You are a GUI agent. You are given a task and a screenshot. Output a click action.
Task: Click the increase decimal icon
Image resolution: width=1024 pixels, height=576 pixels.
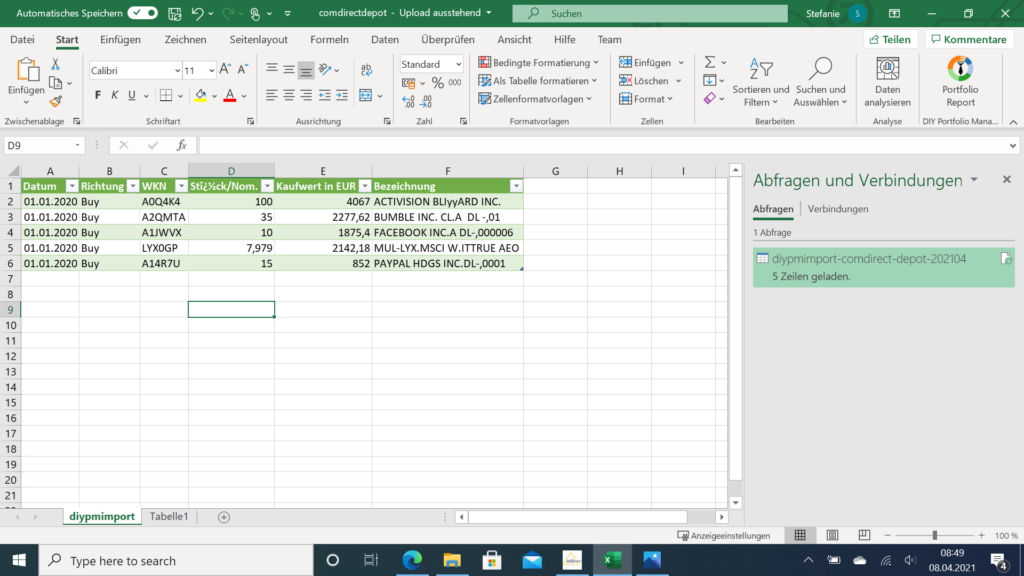(409, 101)
